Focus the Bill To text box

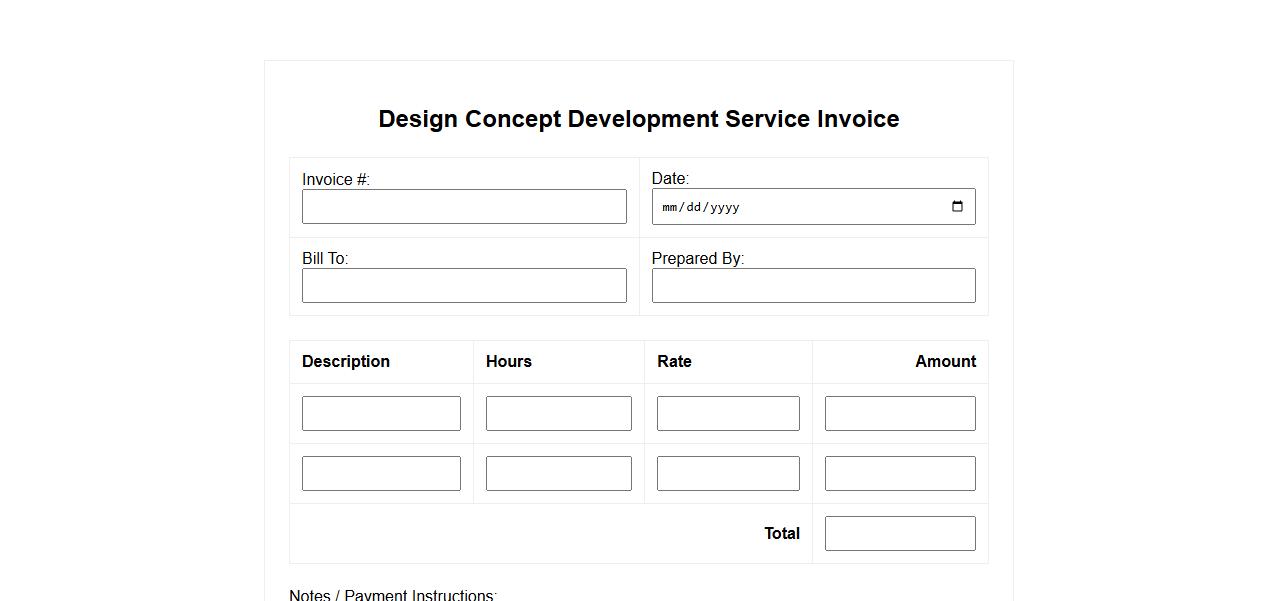pyautogui.click(x=464, y=286)
